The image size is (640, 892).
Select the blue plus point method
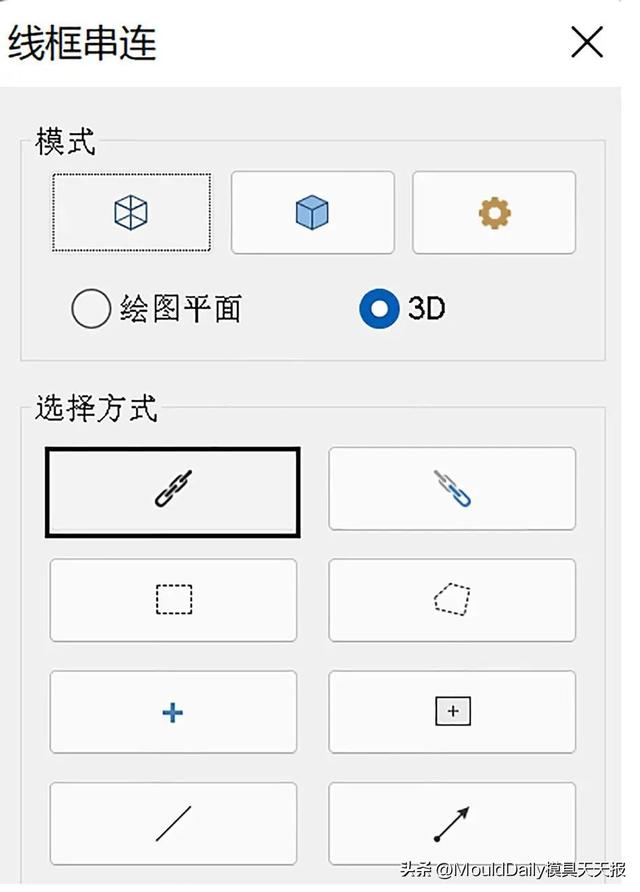(x=173, y=712)
